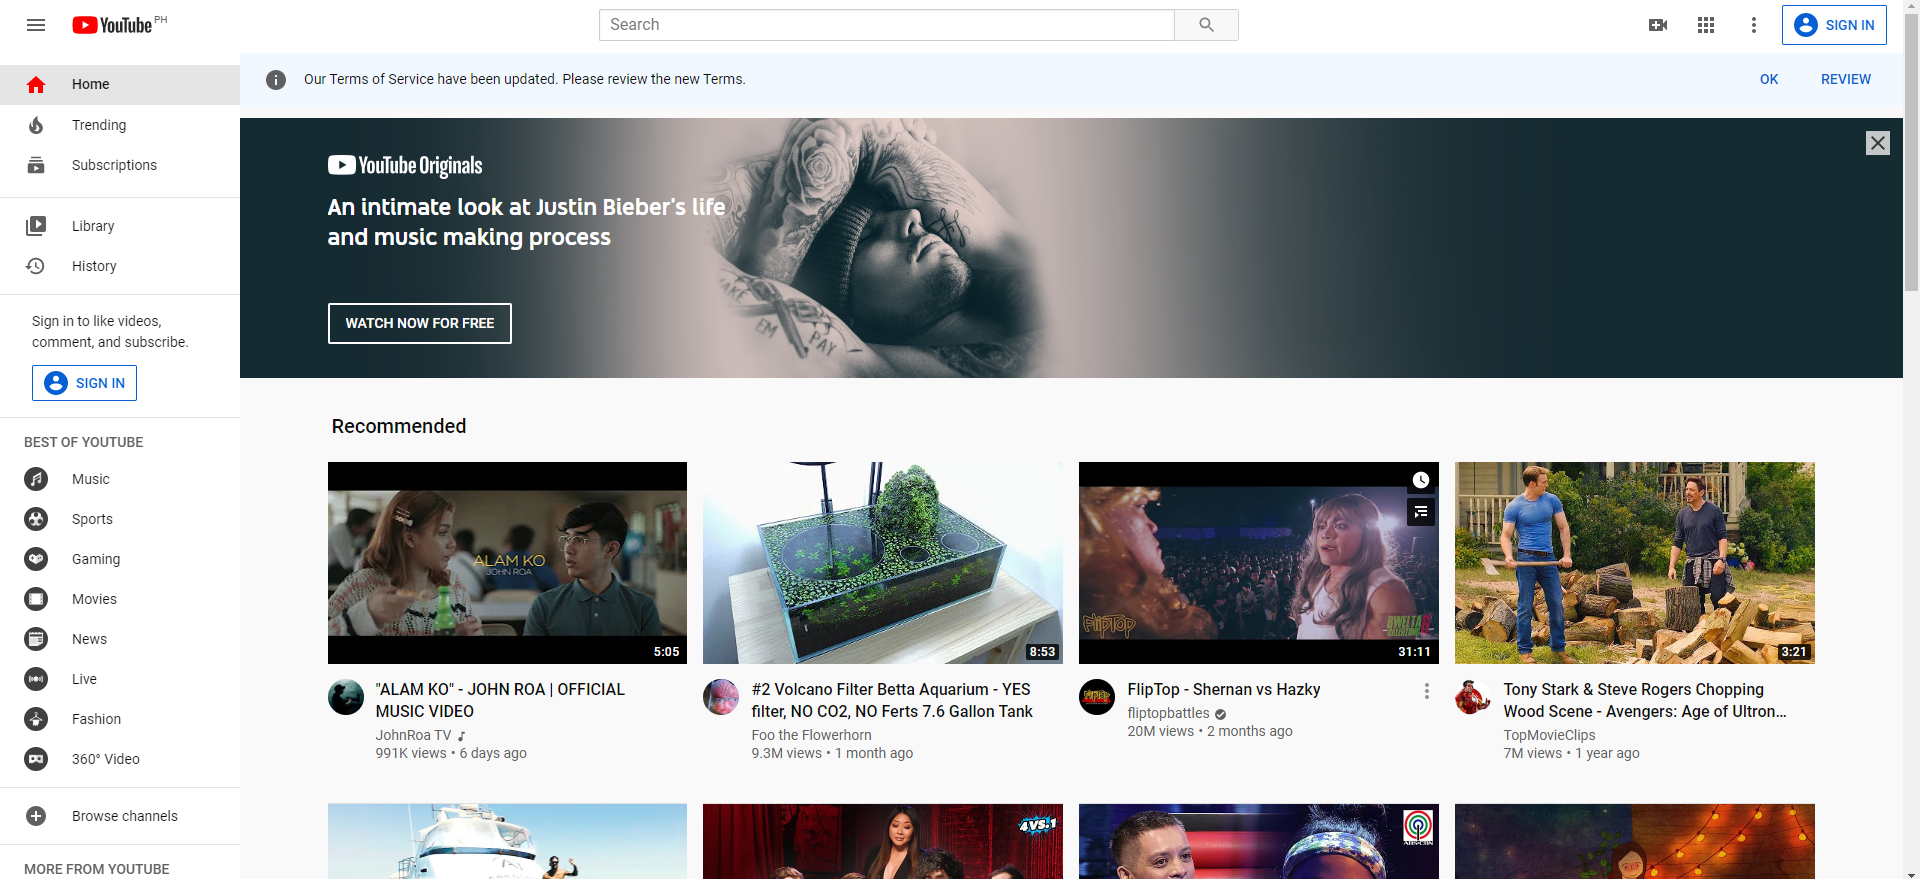This screenshot has width=1920, height=879.
Task: Open Foo the Flowerhorn channel avatar
Action: tap(721, 697)
